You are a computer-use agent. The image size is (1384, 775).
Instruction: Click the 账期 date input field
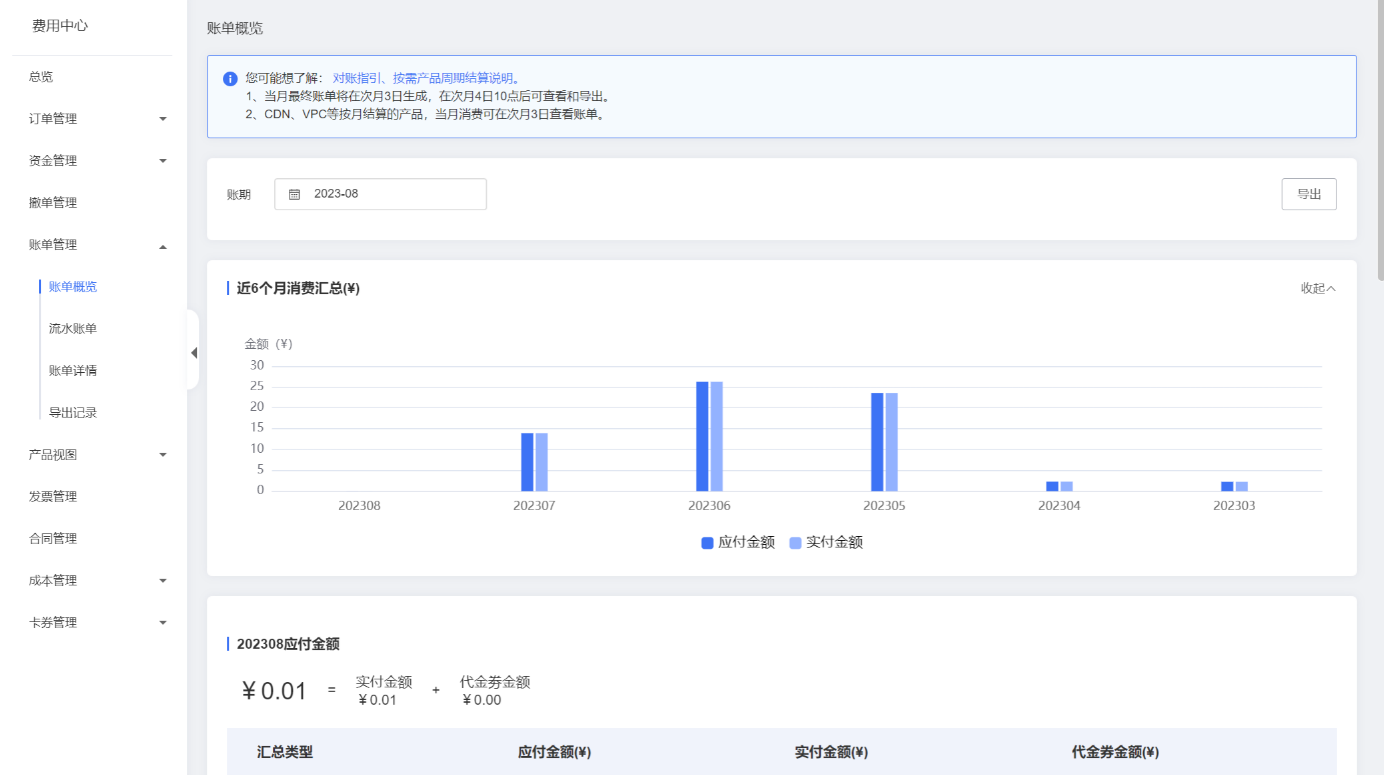390,194
